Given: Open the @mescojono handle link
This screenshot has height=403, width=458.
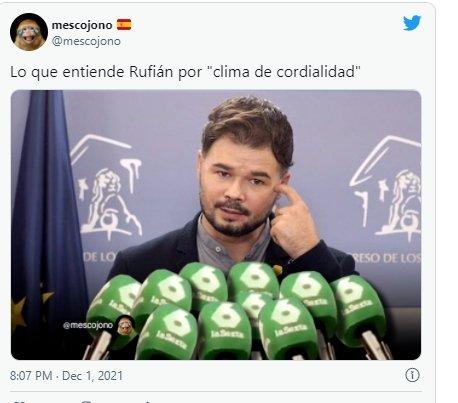Looking at the screenshot, I should tap(86, 41).
